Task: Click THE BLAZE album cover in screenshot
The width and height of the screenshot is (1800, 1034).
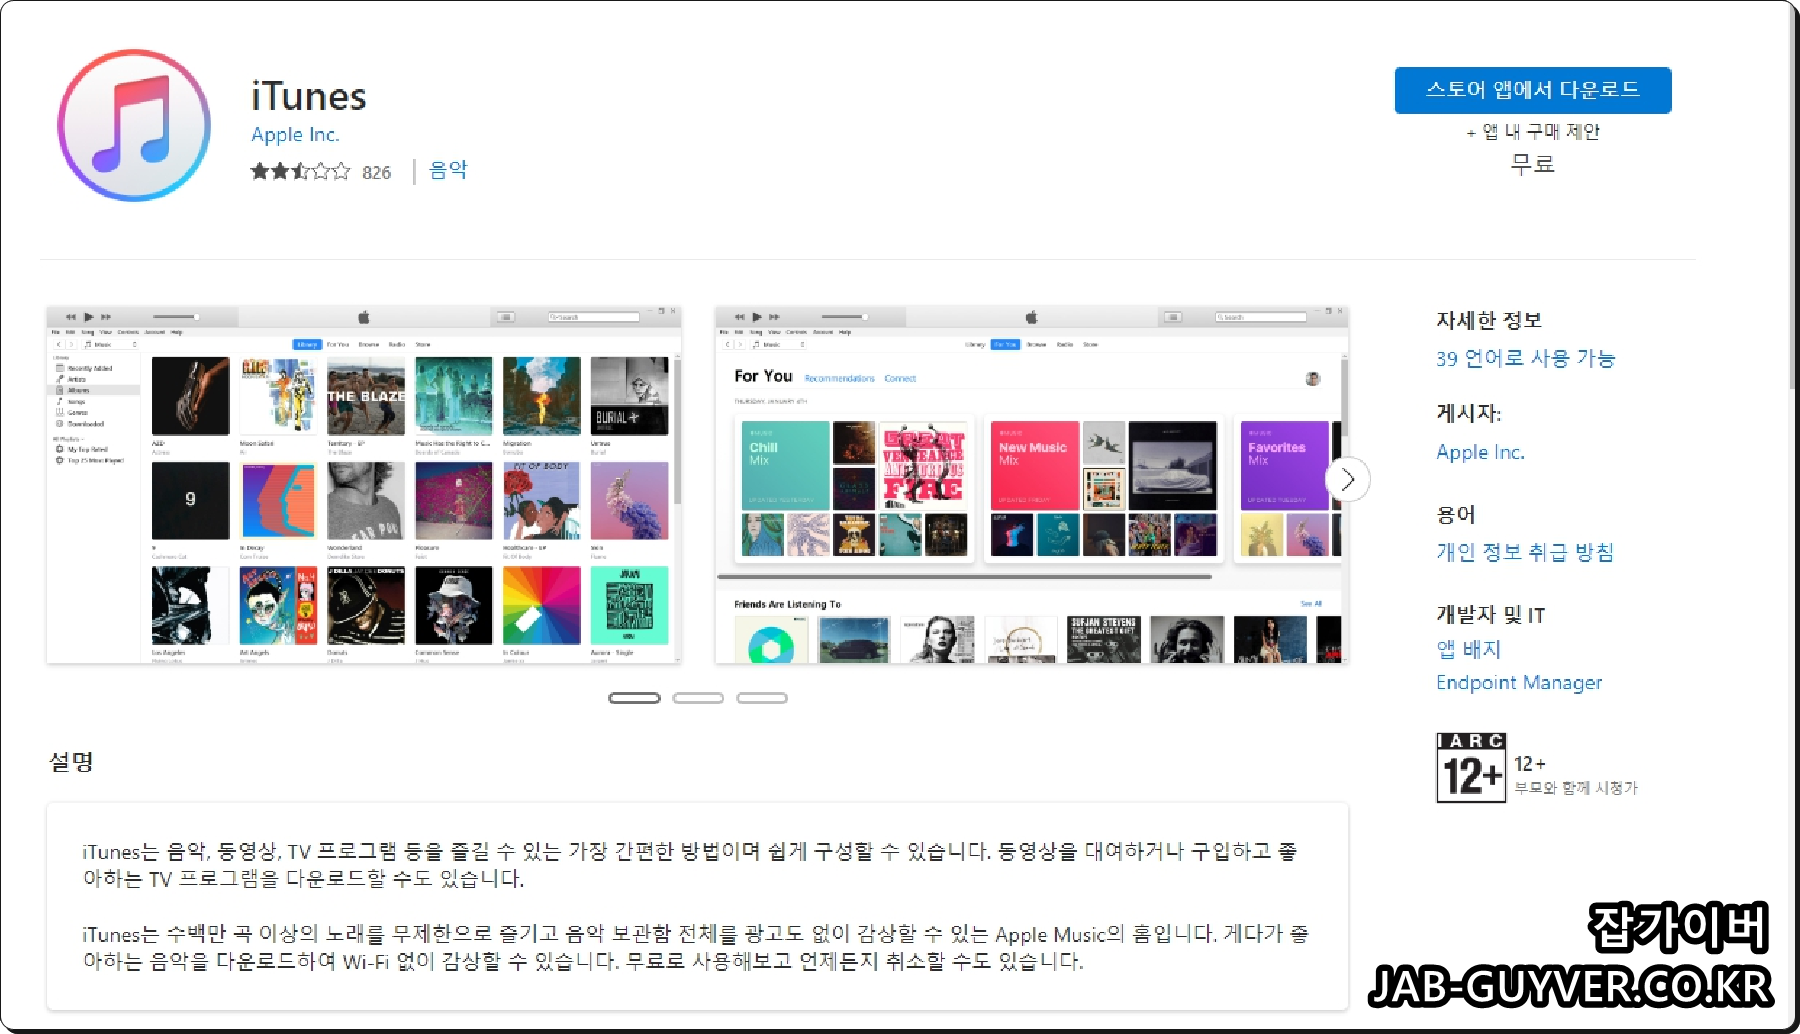Action: (x=366, y=396)
